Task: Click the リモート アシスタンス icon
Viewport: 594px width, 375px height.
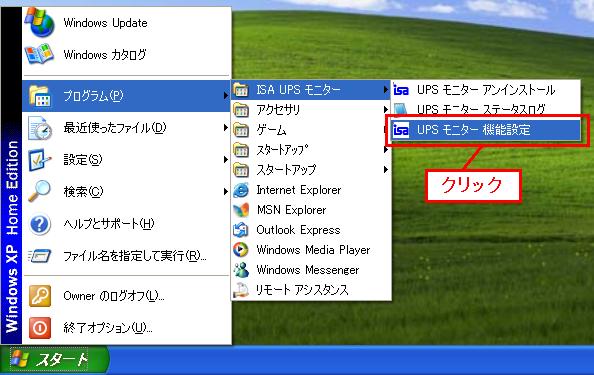Action: [241, 290]
